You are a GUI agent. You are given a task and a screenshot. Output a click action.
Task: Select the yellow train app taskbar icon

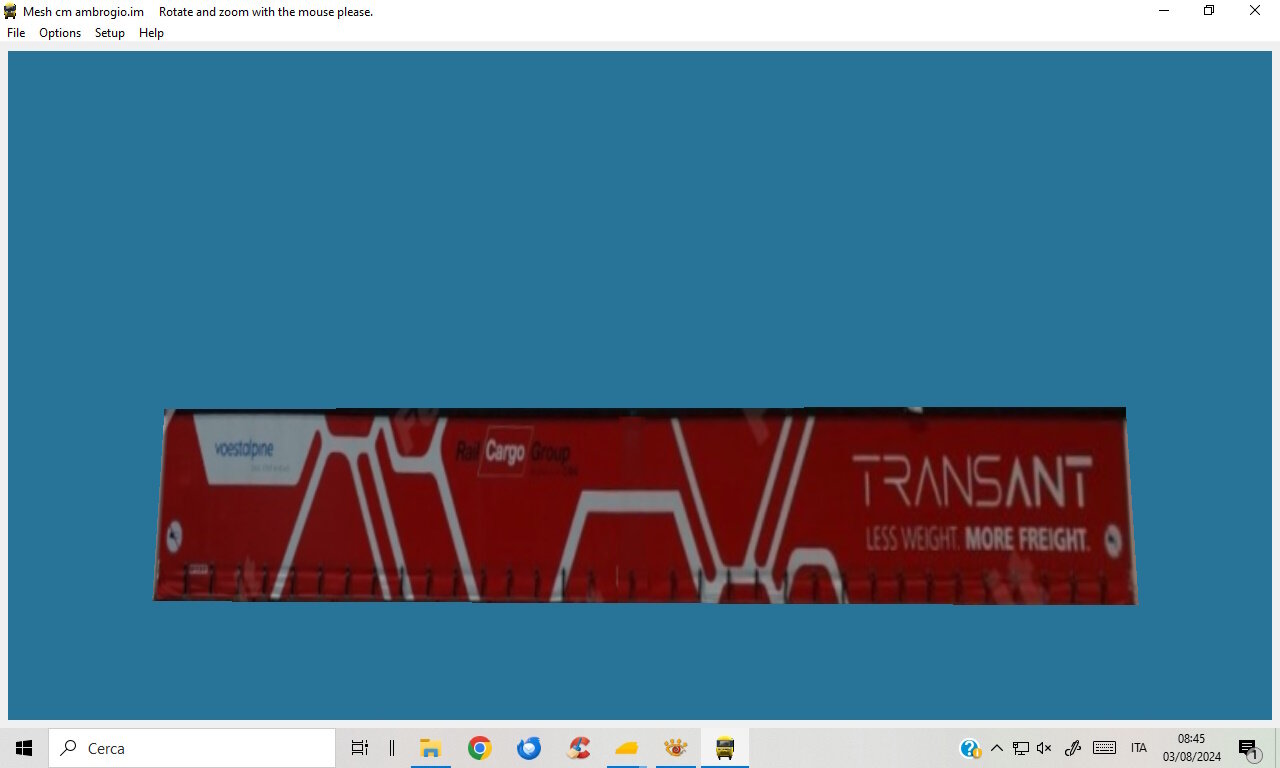(x=725, y=748)
